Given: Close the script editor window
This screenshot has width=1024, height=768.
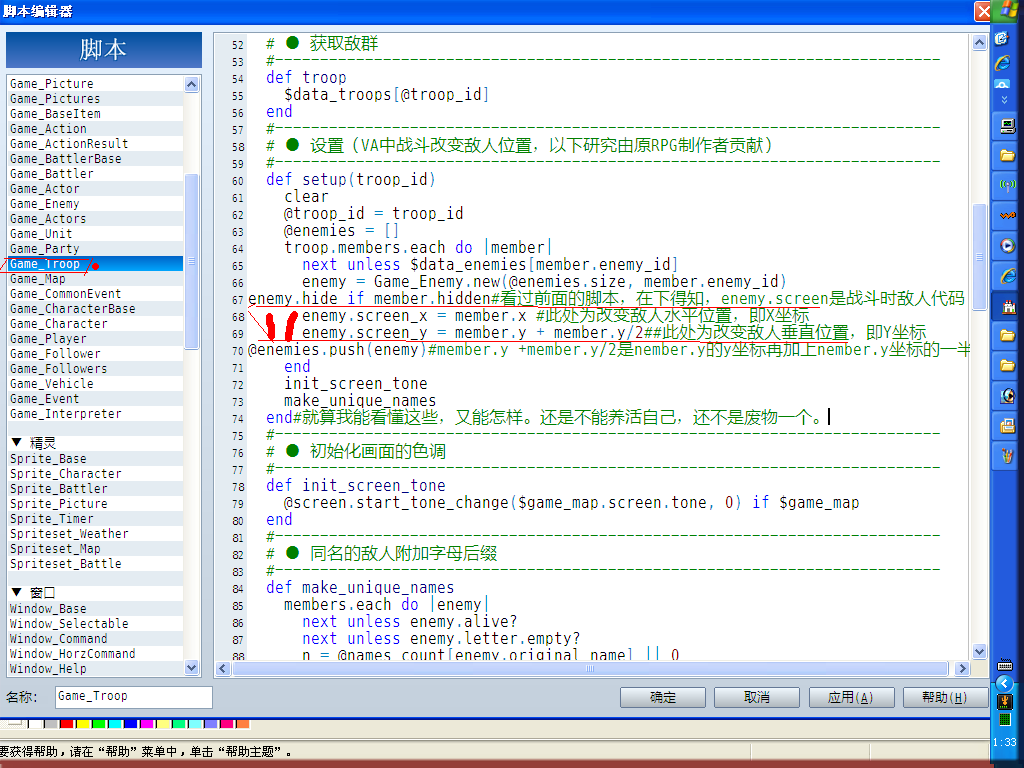Looking at the screenshot, I should tap(983, 11).
